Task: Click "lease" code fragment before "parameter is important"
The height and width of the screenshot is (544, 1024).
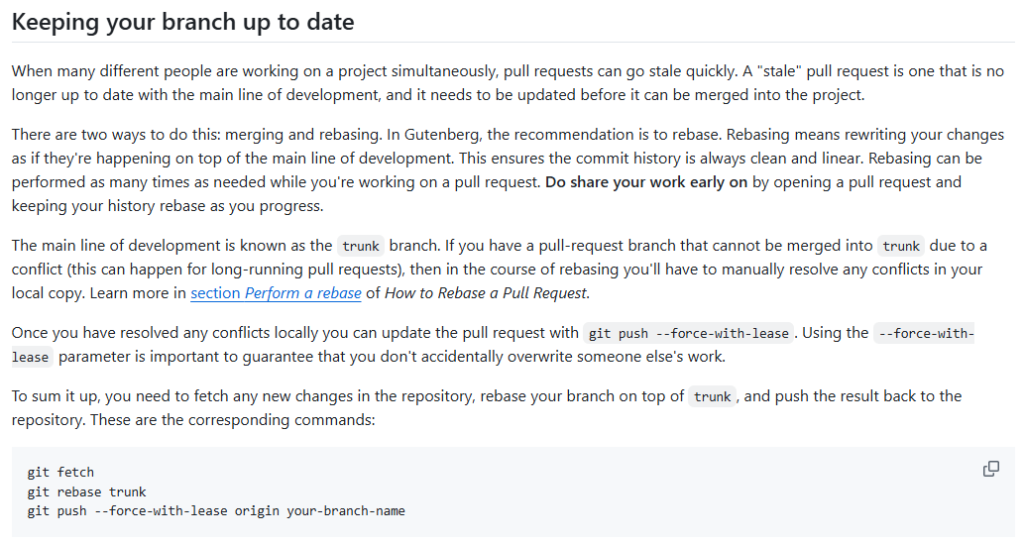Action: 30,357
